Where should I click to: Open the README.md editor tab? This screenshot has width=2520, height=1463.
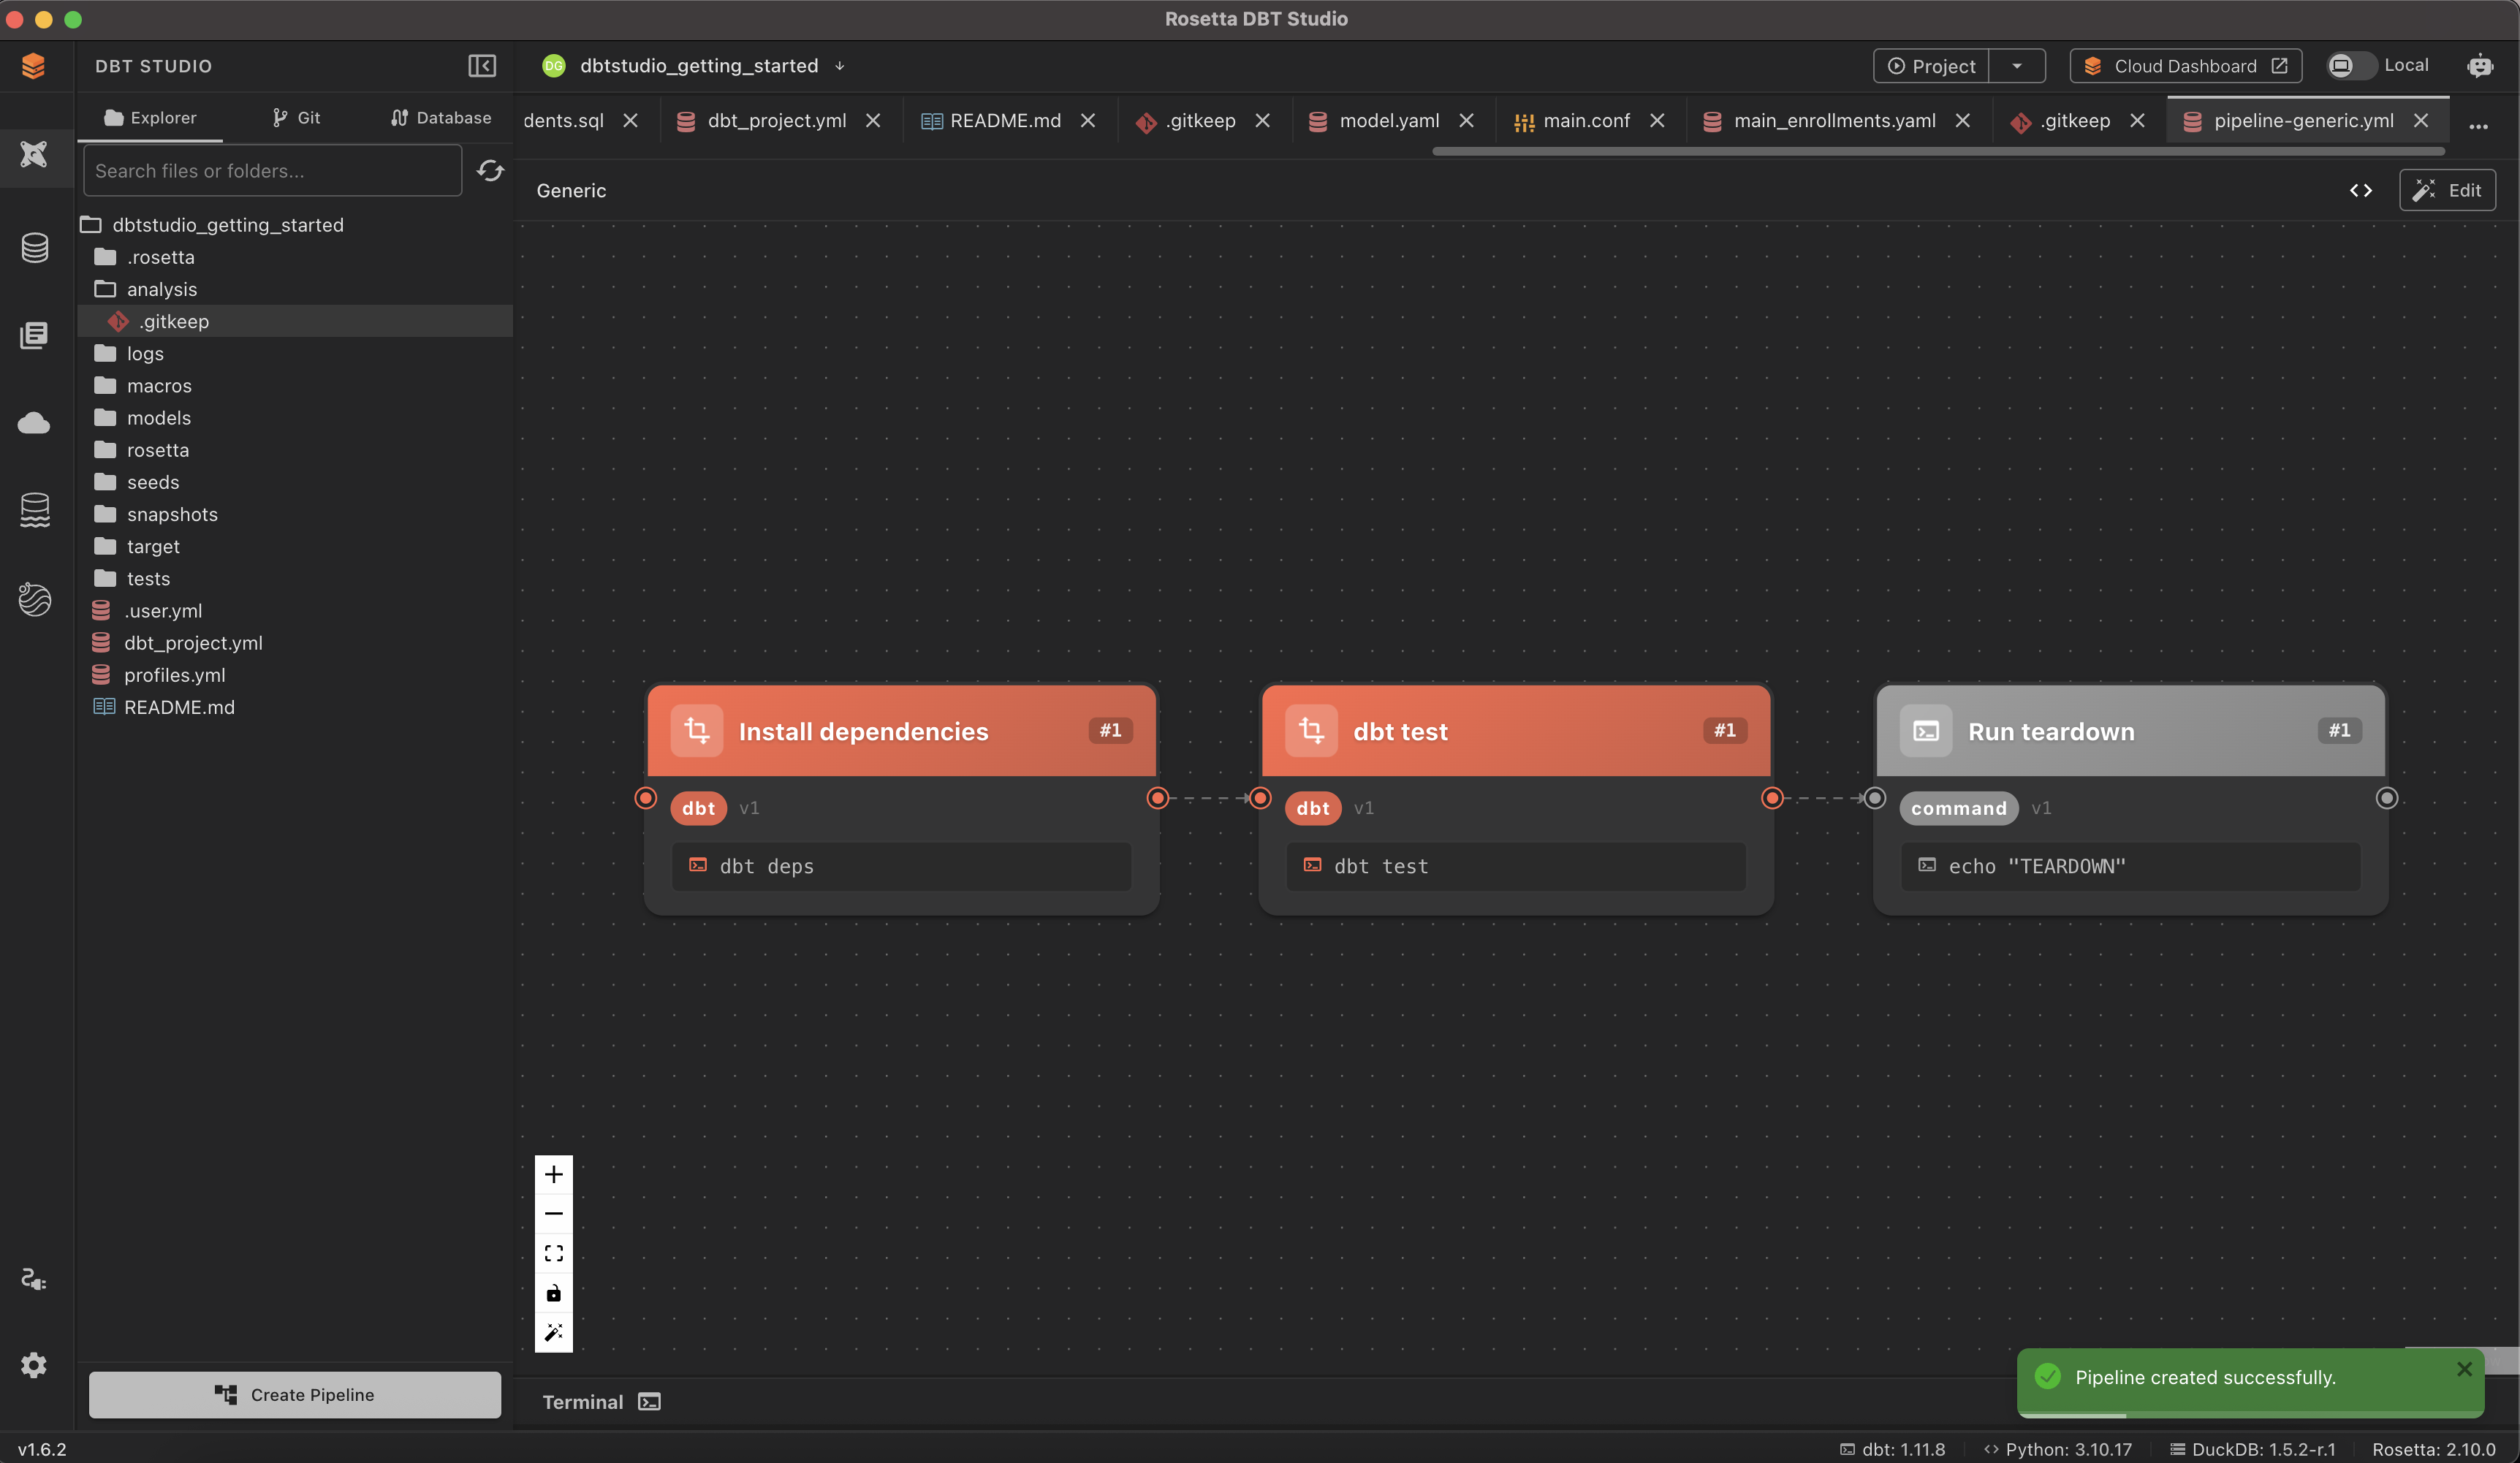(1005, 121)
